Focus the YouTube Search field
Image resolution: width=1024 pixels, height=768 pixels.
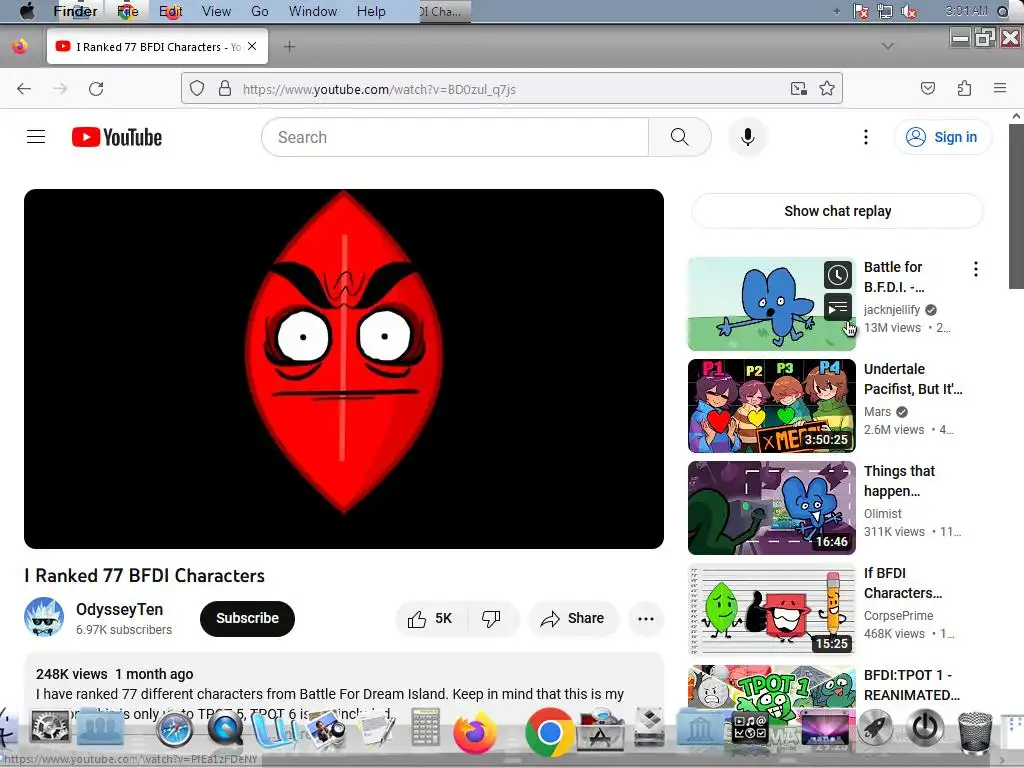point(455,137)
